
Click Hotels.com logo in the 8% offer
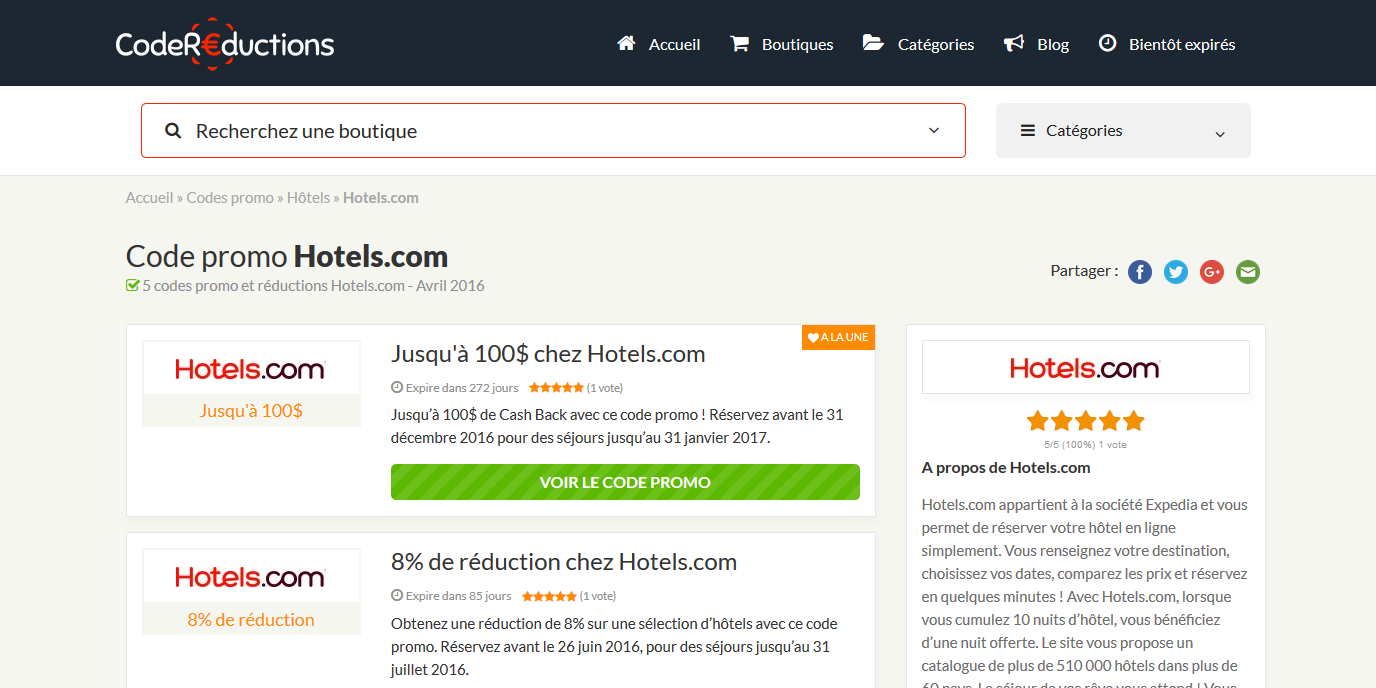251,577
